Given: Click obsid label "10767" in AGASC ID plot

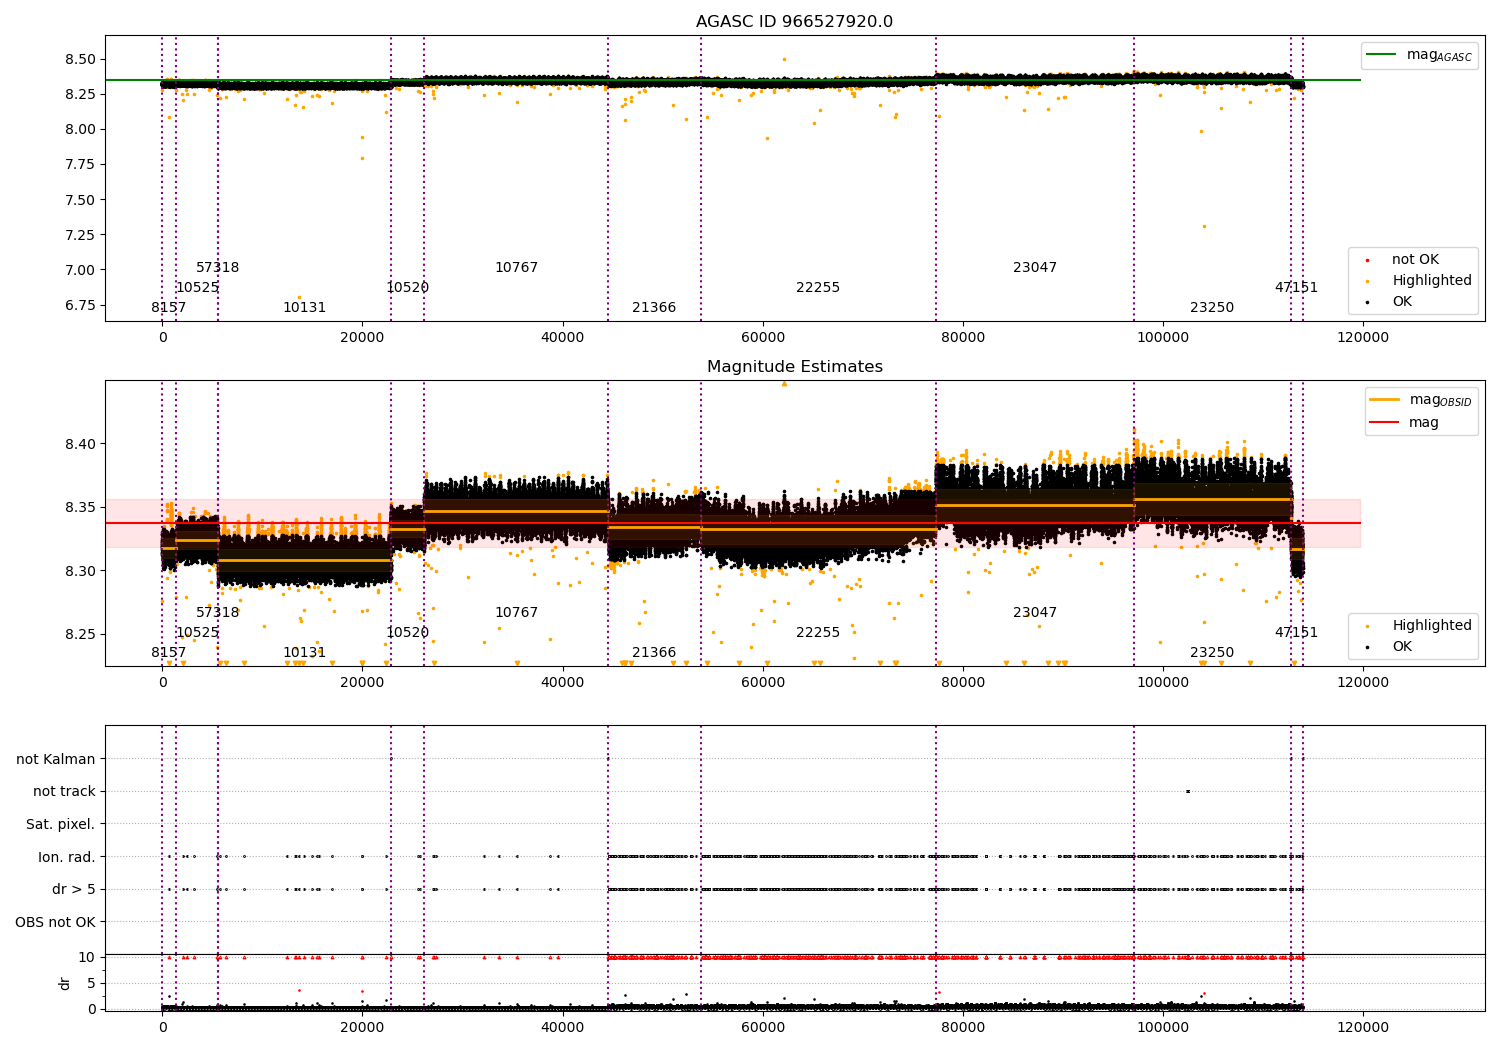Looking at the screenshot, I should 517,267.
